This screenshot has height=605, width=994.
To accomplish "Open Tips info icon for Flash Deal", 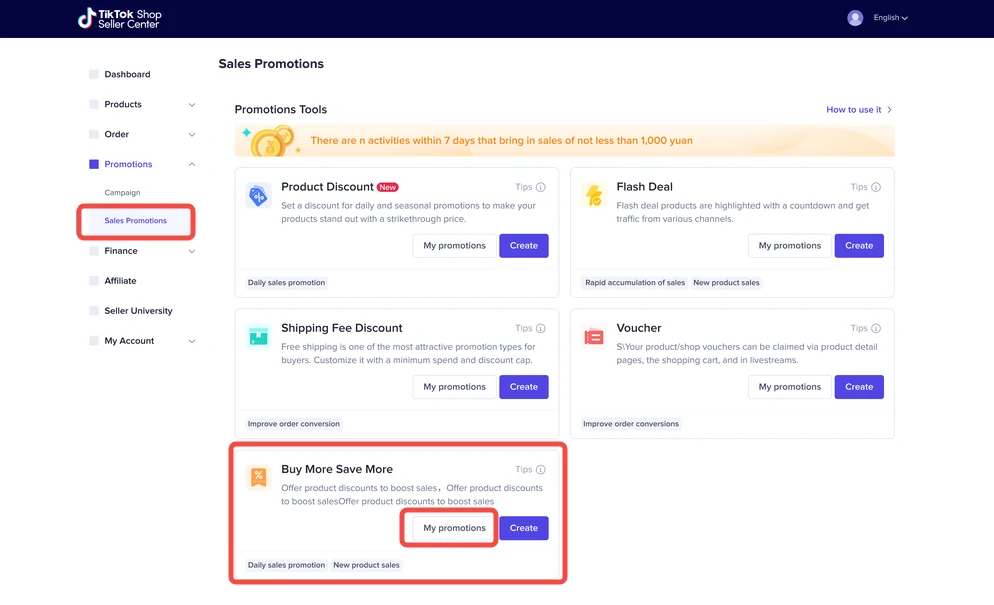I will (876, 187).
